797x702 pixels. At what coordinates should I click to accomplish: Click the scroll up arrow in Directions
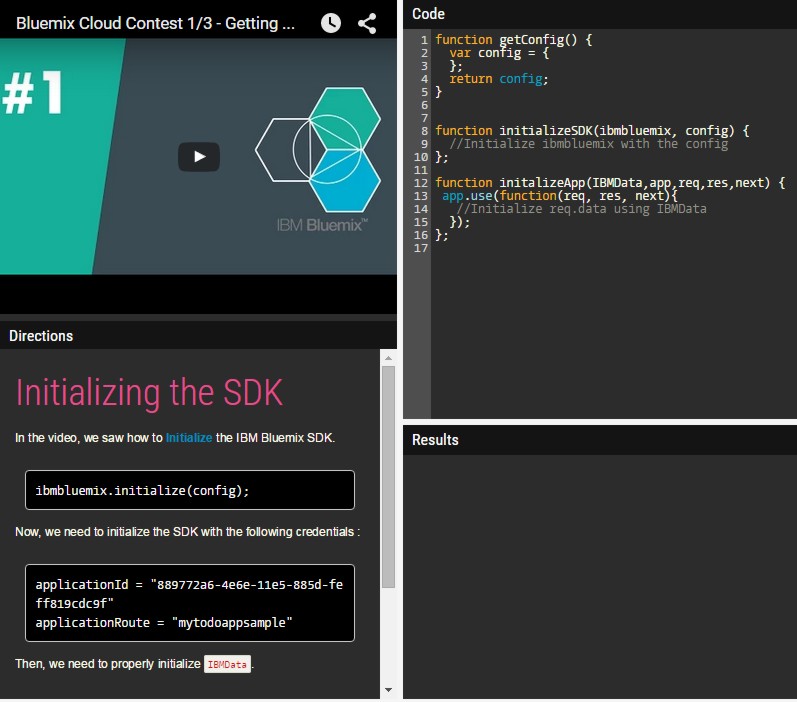click(388, 357)
